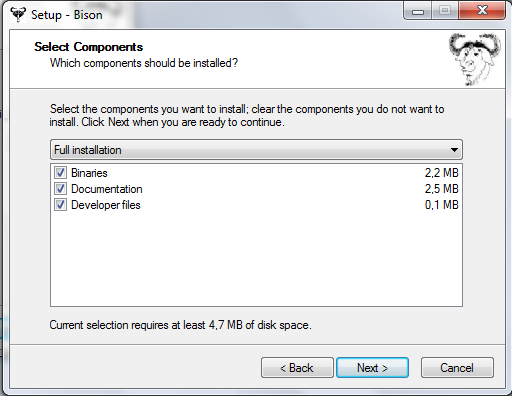Cancel the Bison setup
The height and width of the screenshot is (396, 512).
[x=457, y=368]
